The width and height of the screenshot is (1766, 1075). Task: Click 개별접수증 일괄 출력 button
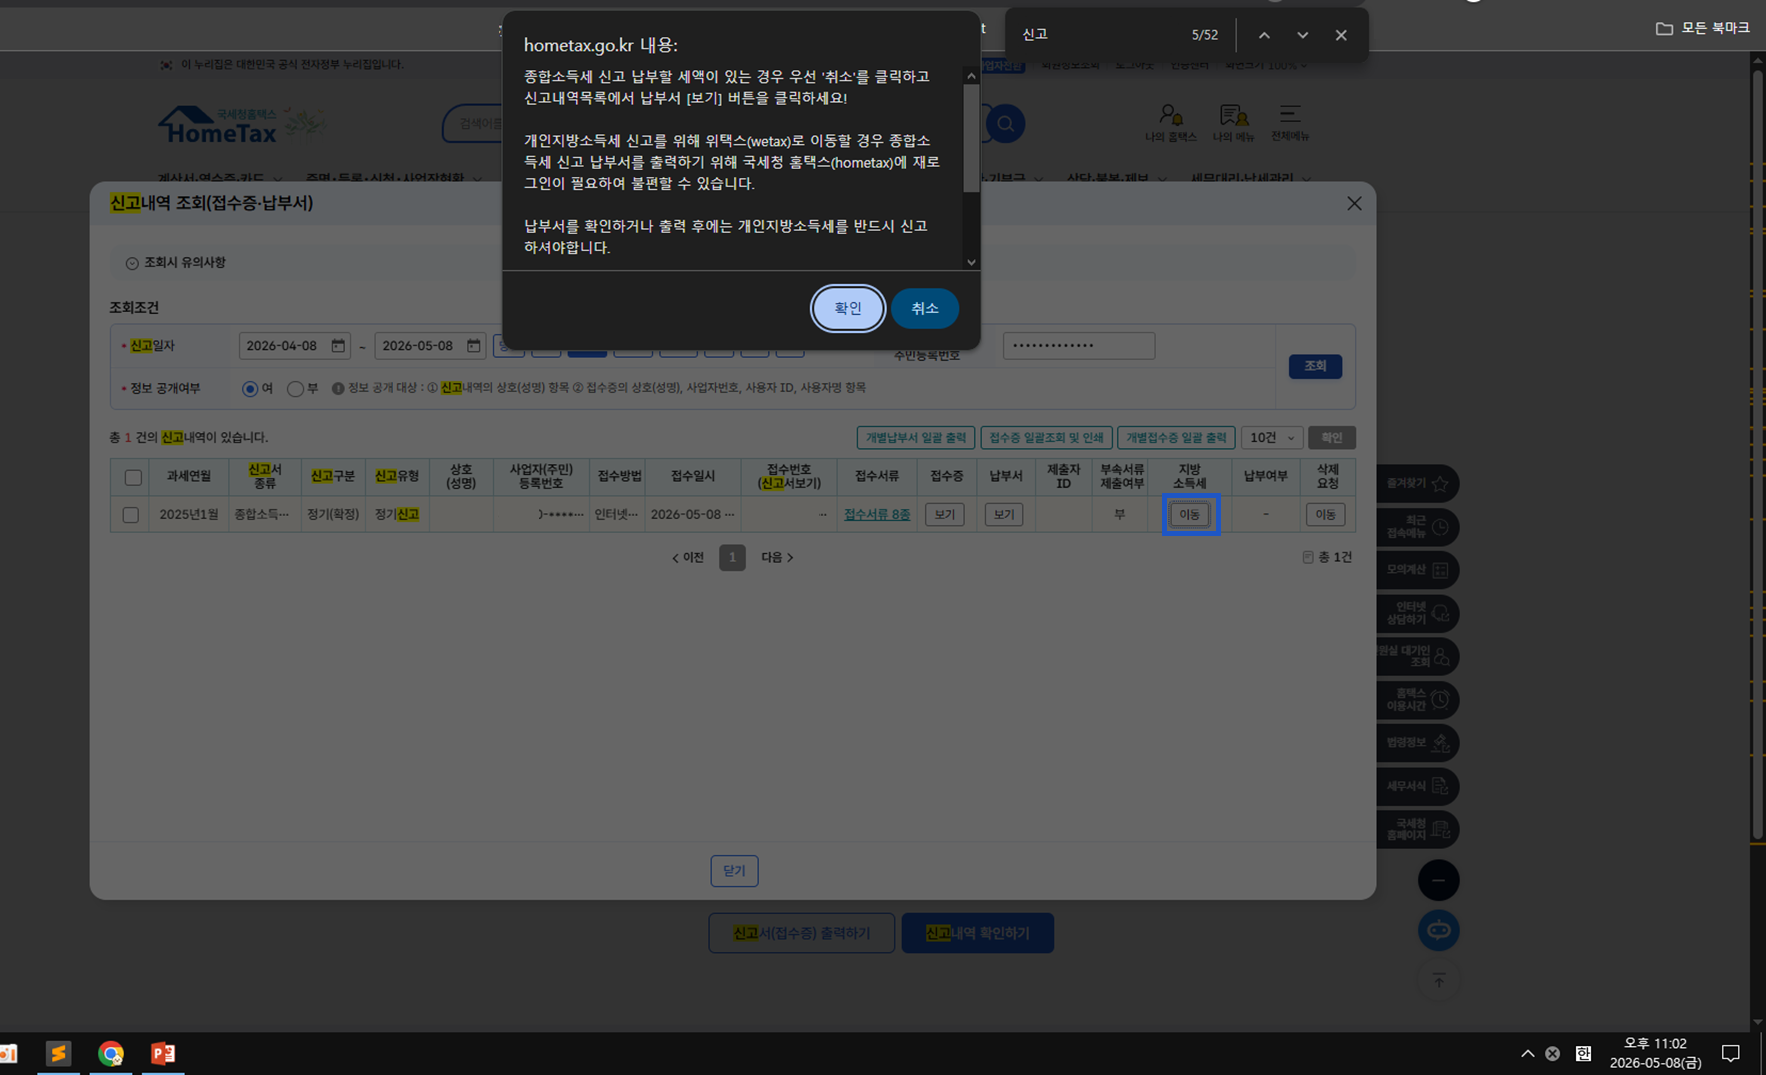[x=1176, y=438]
